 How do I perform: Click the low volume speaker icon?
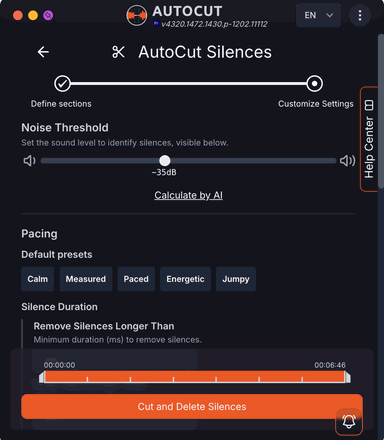(29, 161)
